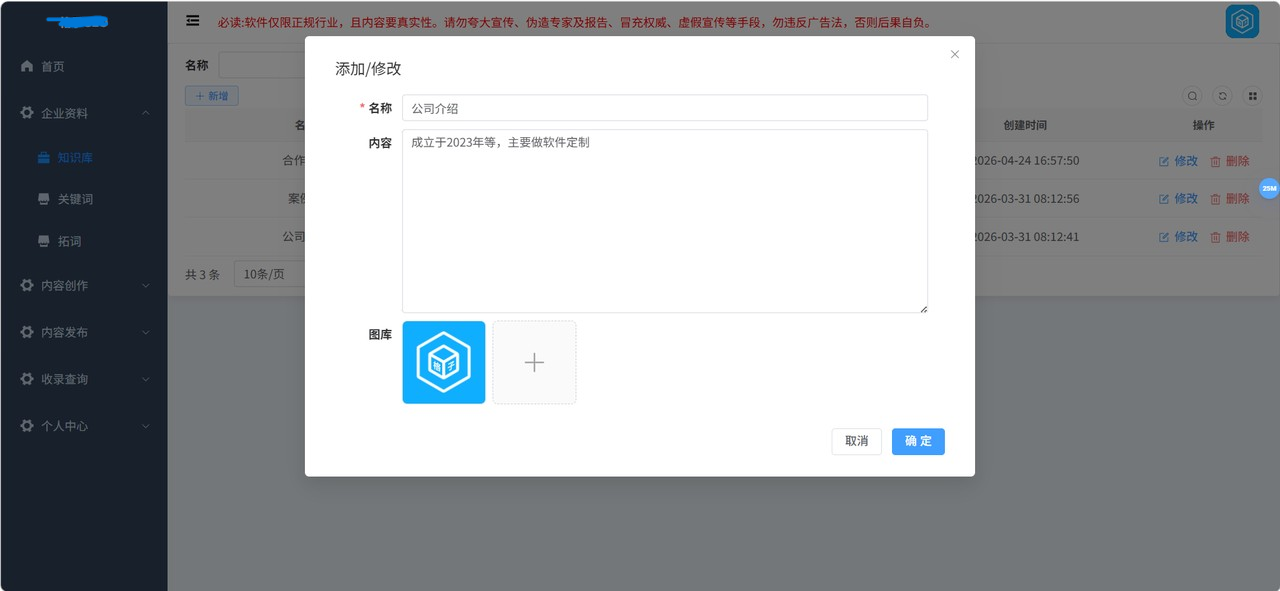Click the textarea resize handle corner

[923, 308]
